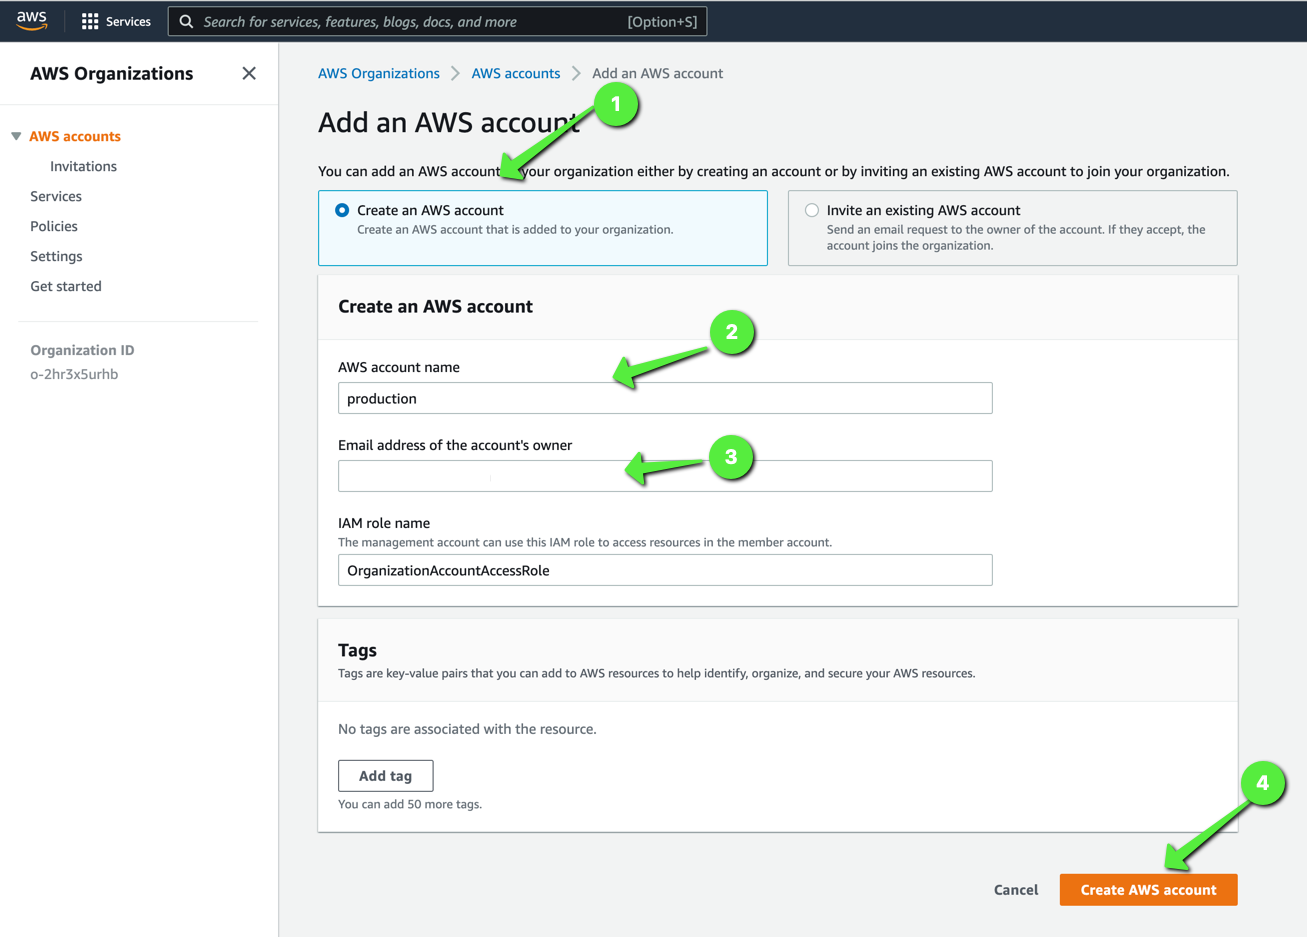This screenshot has width=1307, height=937.
Task: Click the Organization ID label
Action: click(82, 350)
